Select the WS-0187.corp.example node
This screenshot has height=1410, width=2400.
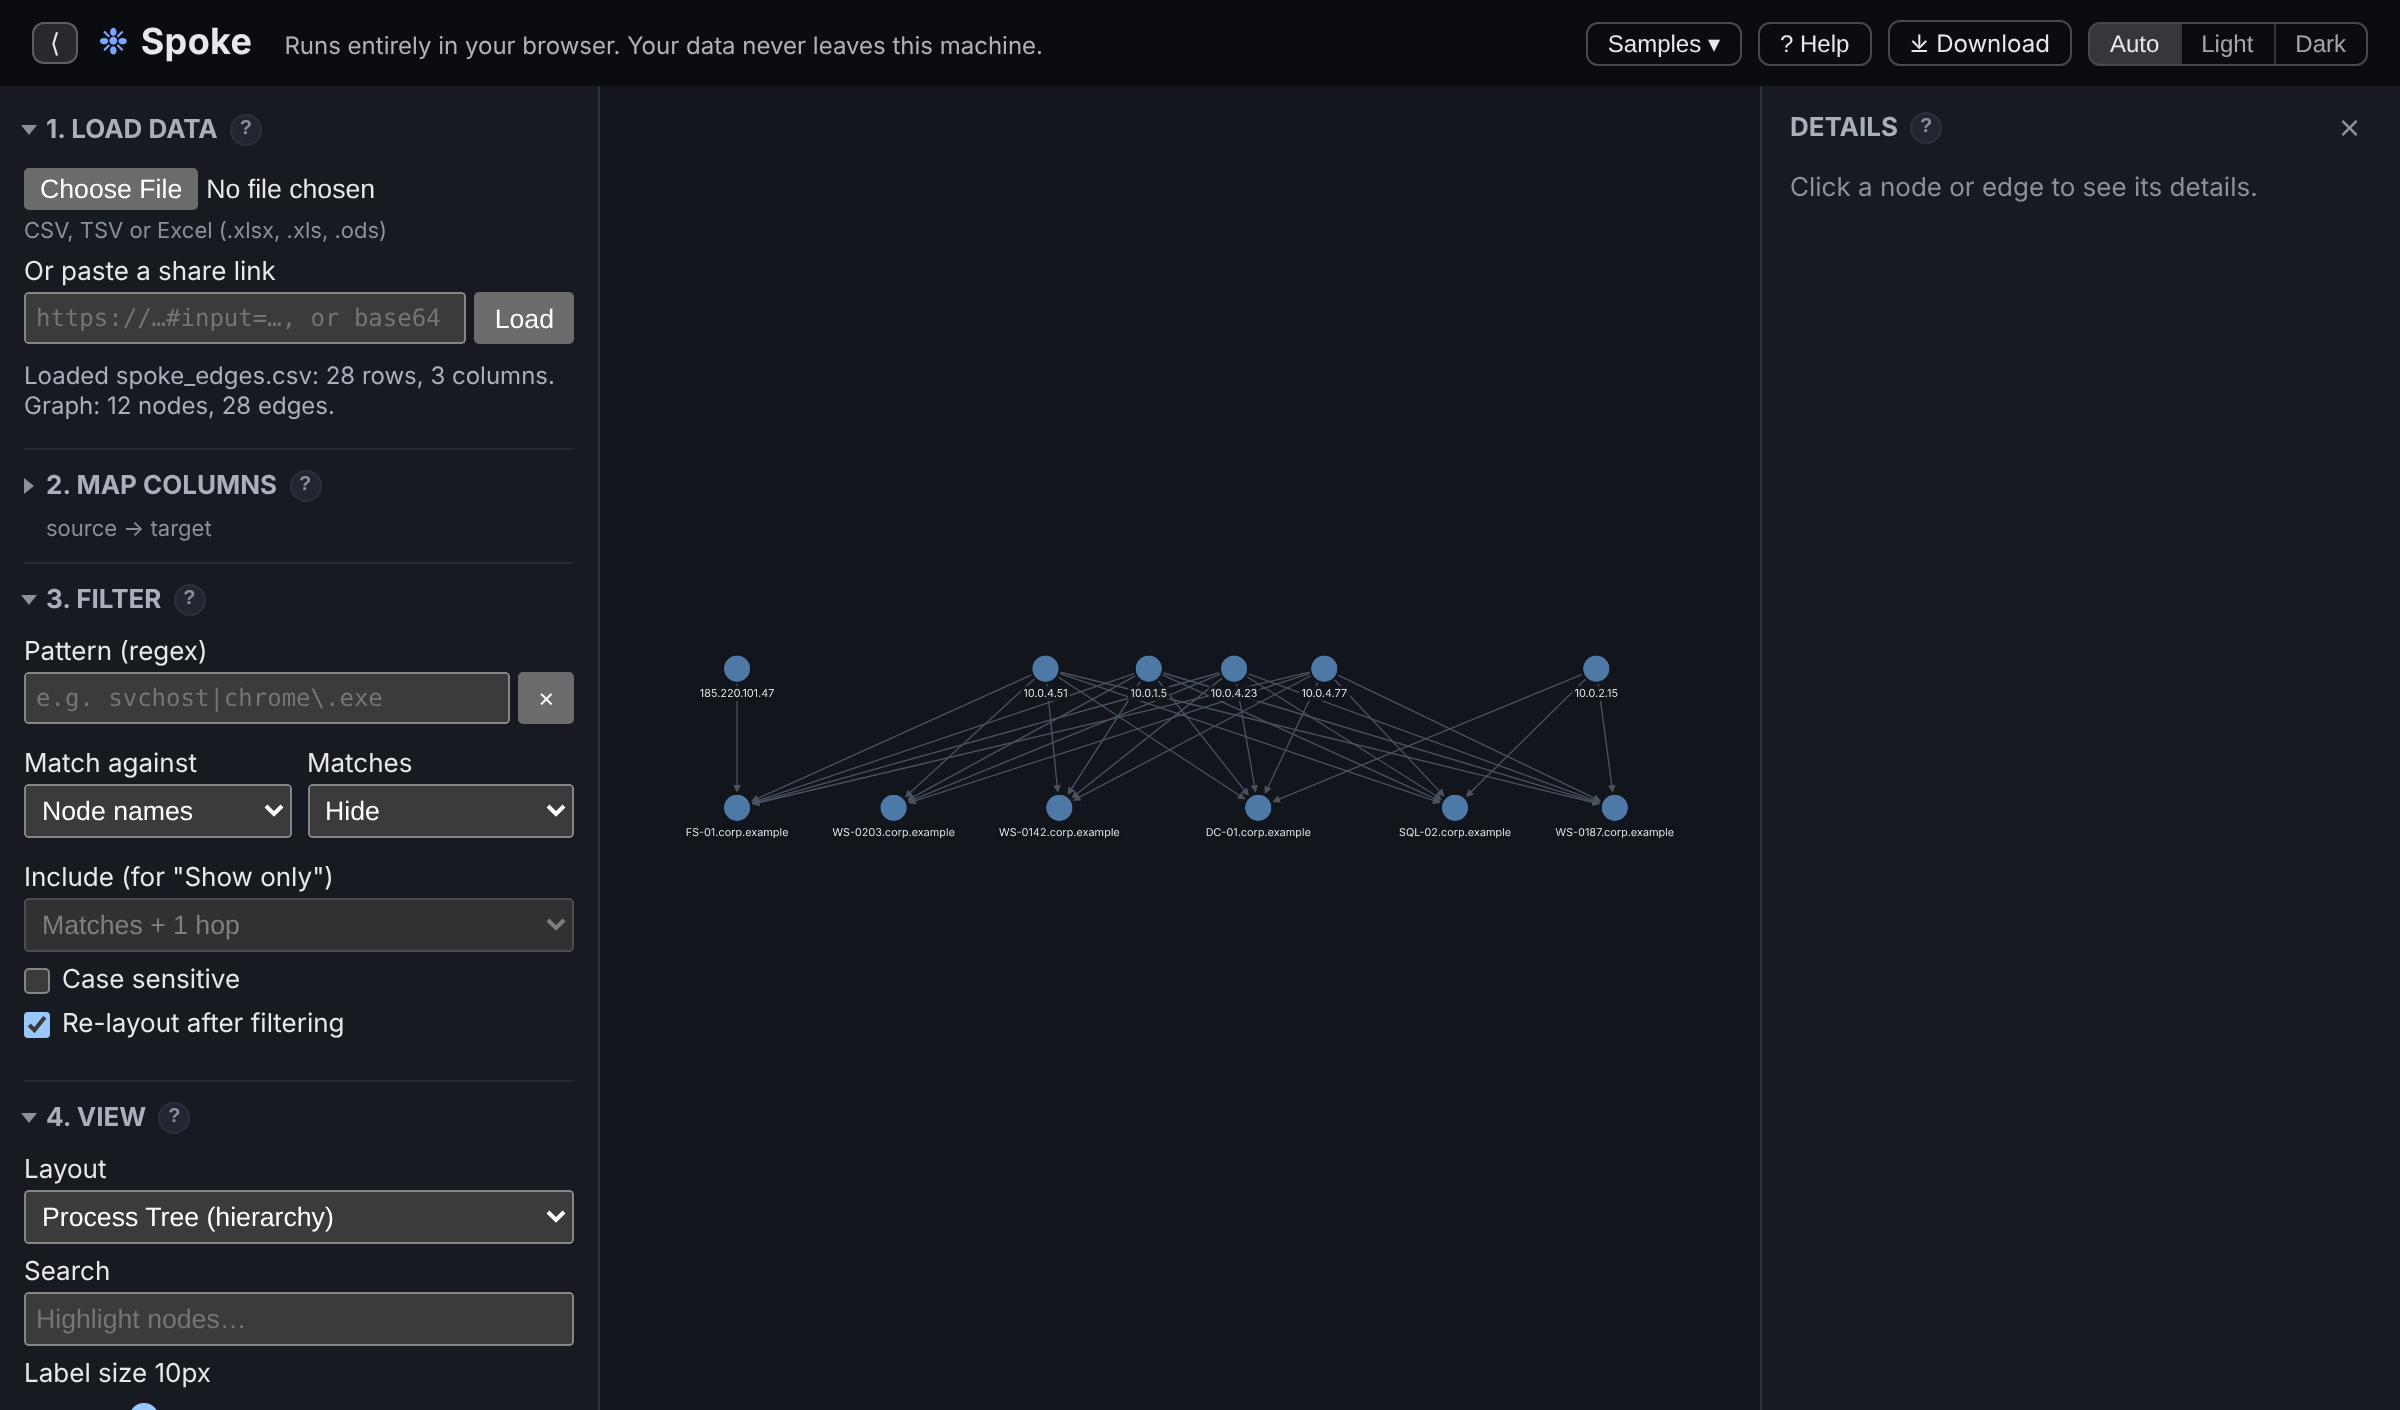click(1615, 807)
